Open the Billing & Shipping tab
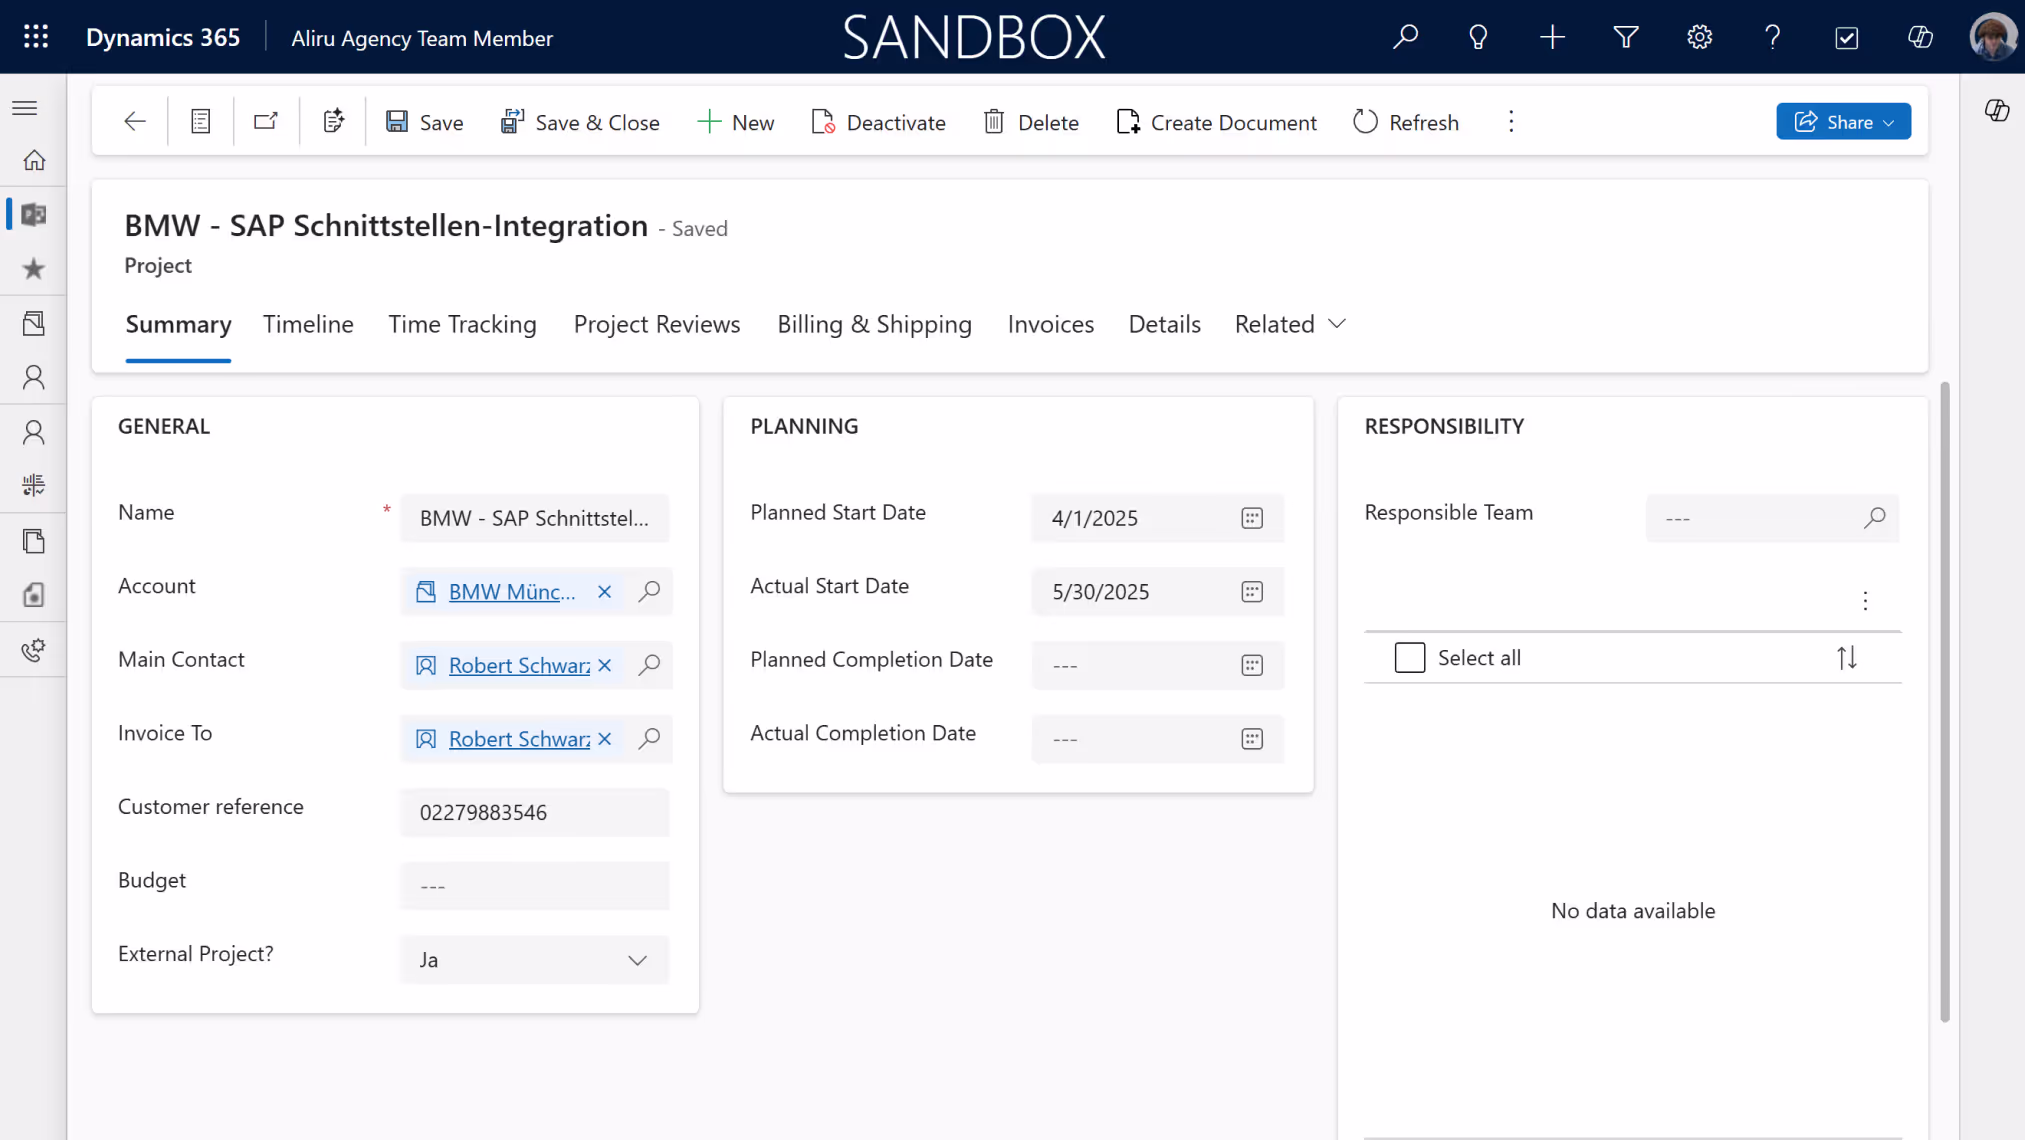Screen dimensions: 2025x1140 (874, 324)
